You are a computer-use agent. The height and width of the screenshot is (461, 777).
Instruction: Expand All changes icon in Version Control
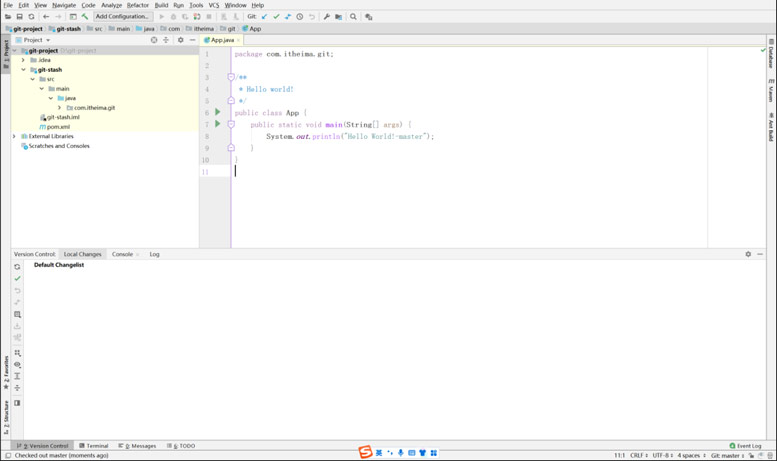click(x=17, y=376)
